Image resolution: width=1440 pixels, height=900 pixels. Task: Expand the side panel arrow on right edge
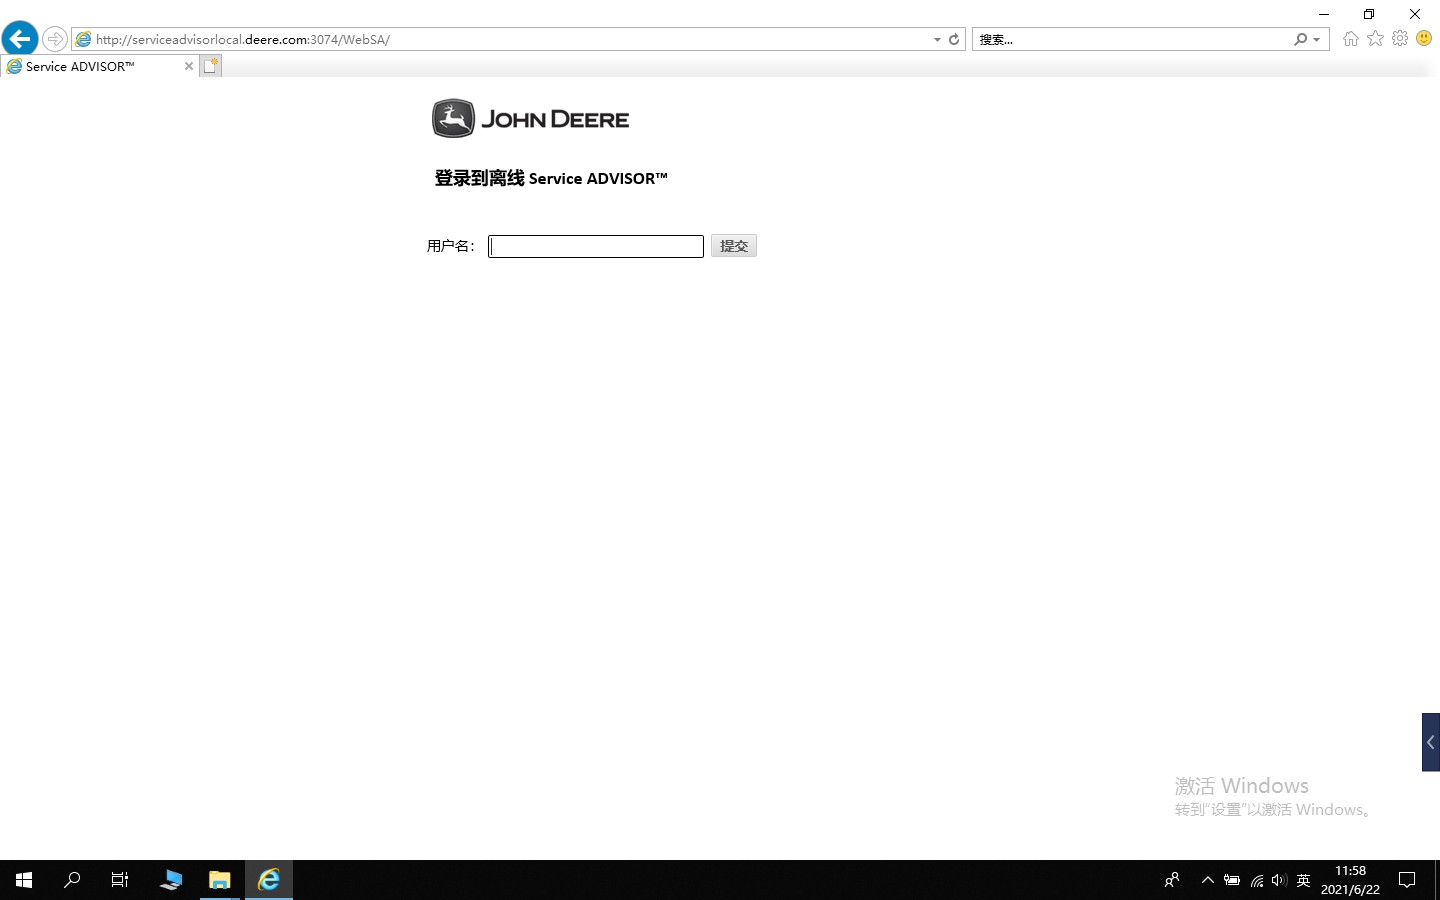(1431, 742)
